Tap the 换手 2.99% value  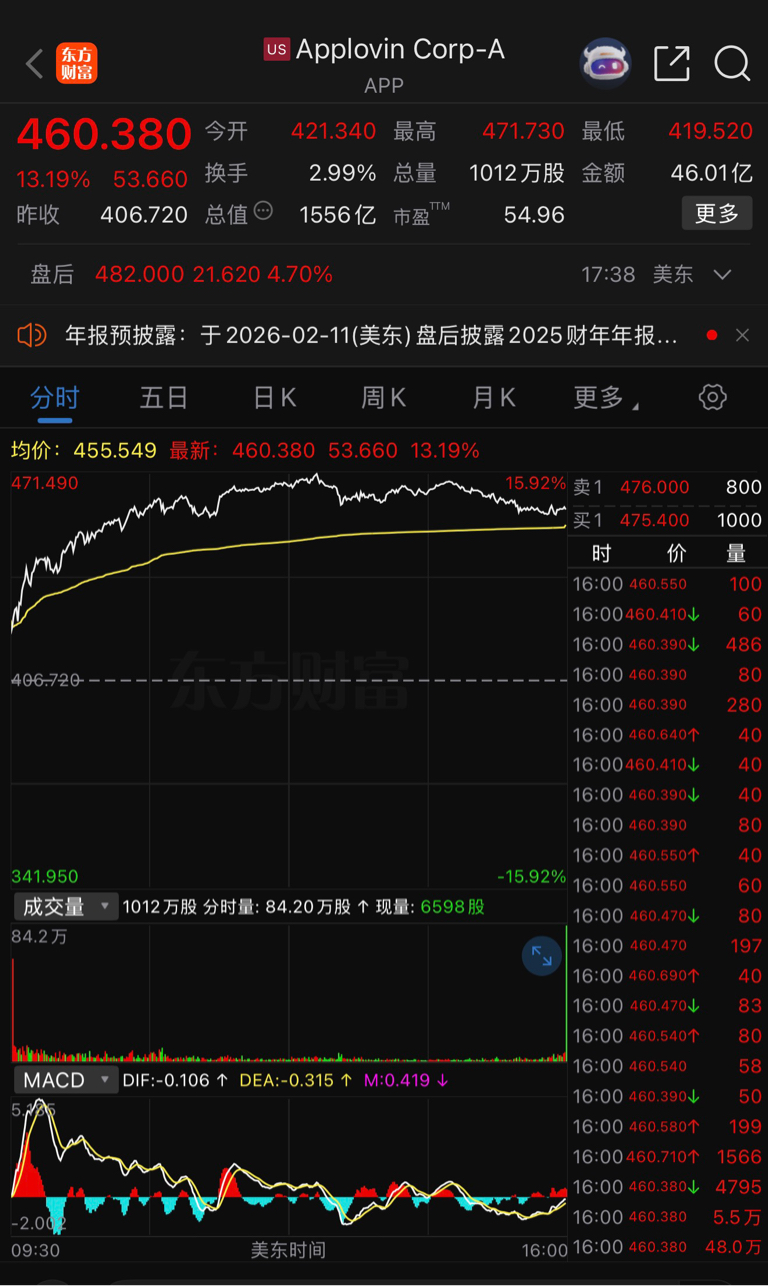click(342, 173)
